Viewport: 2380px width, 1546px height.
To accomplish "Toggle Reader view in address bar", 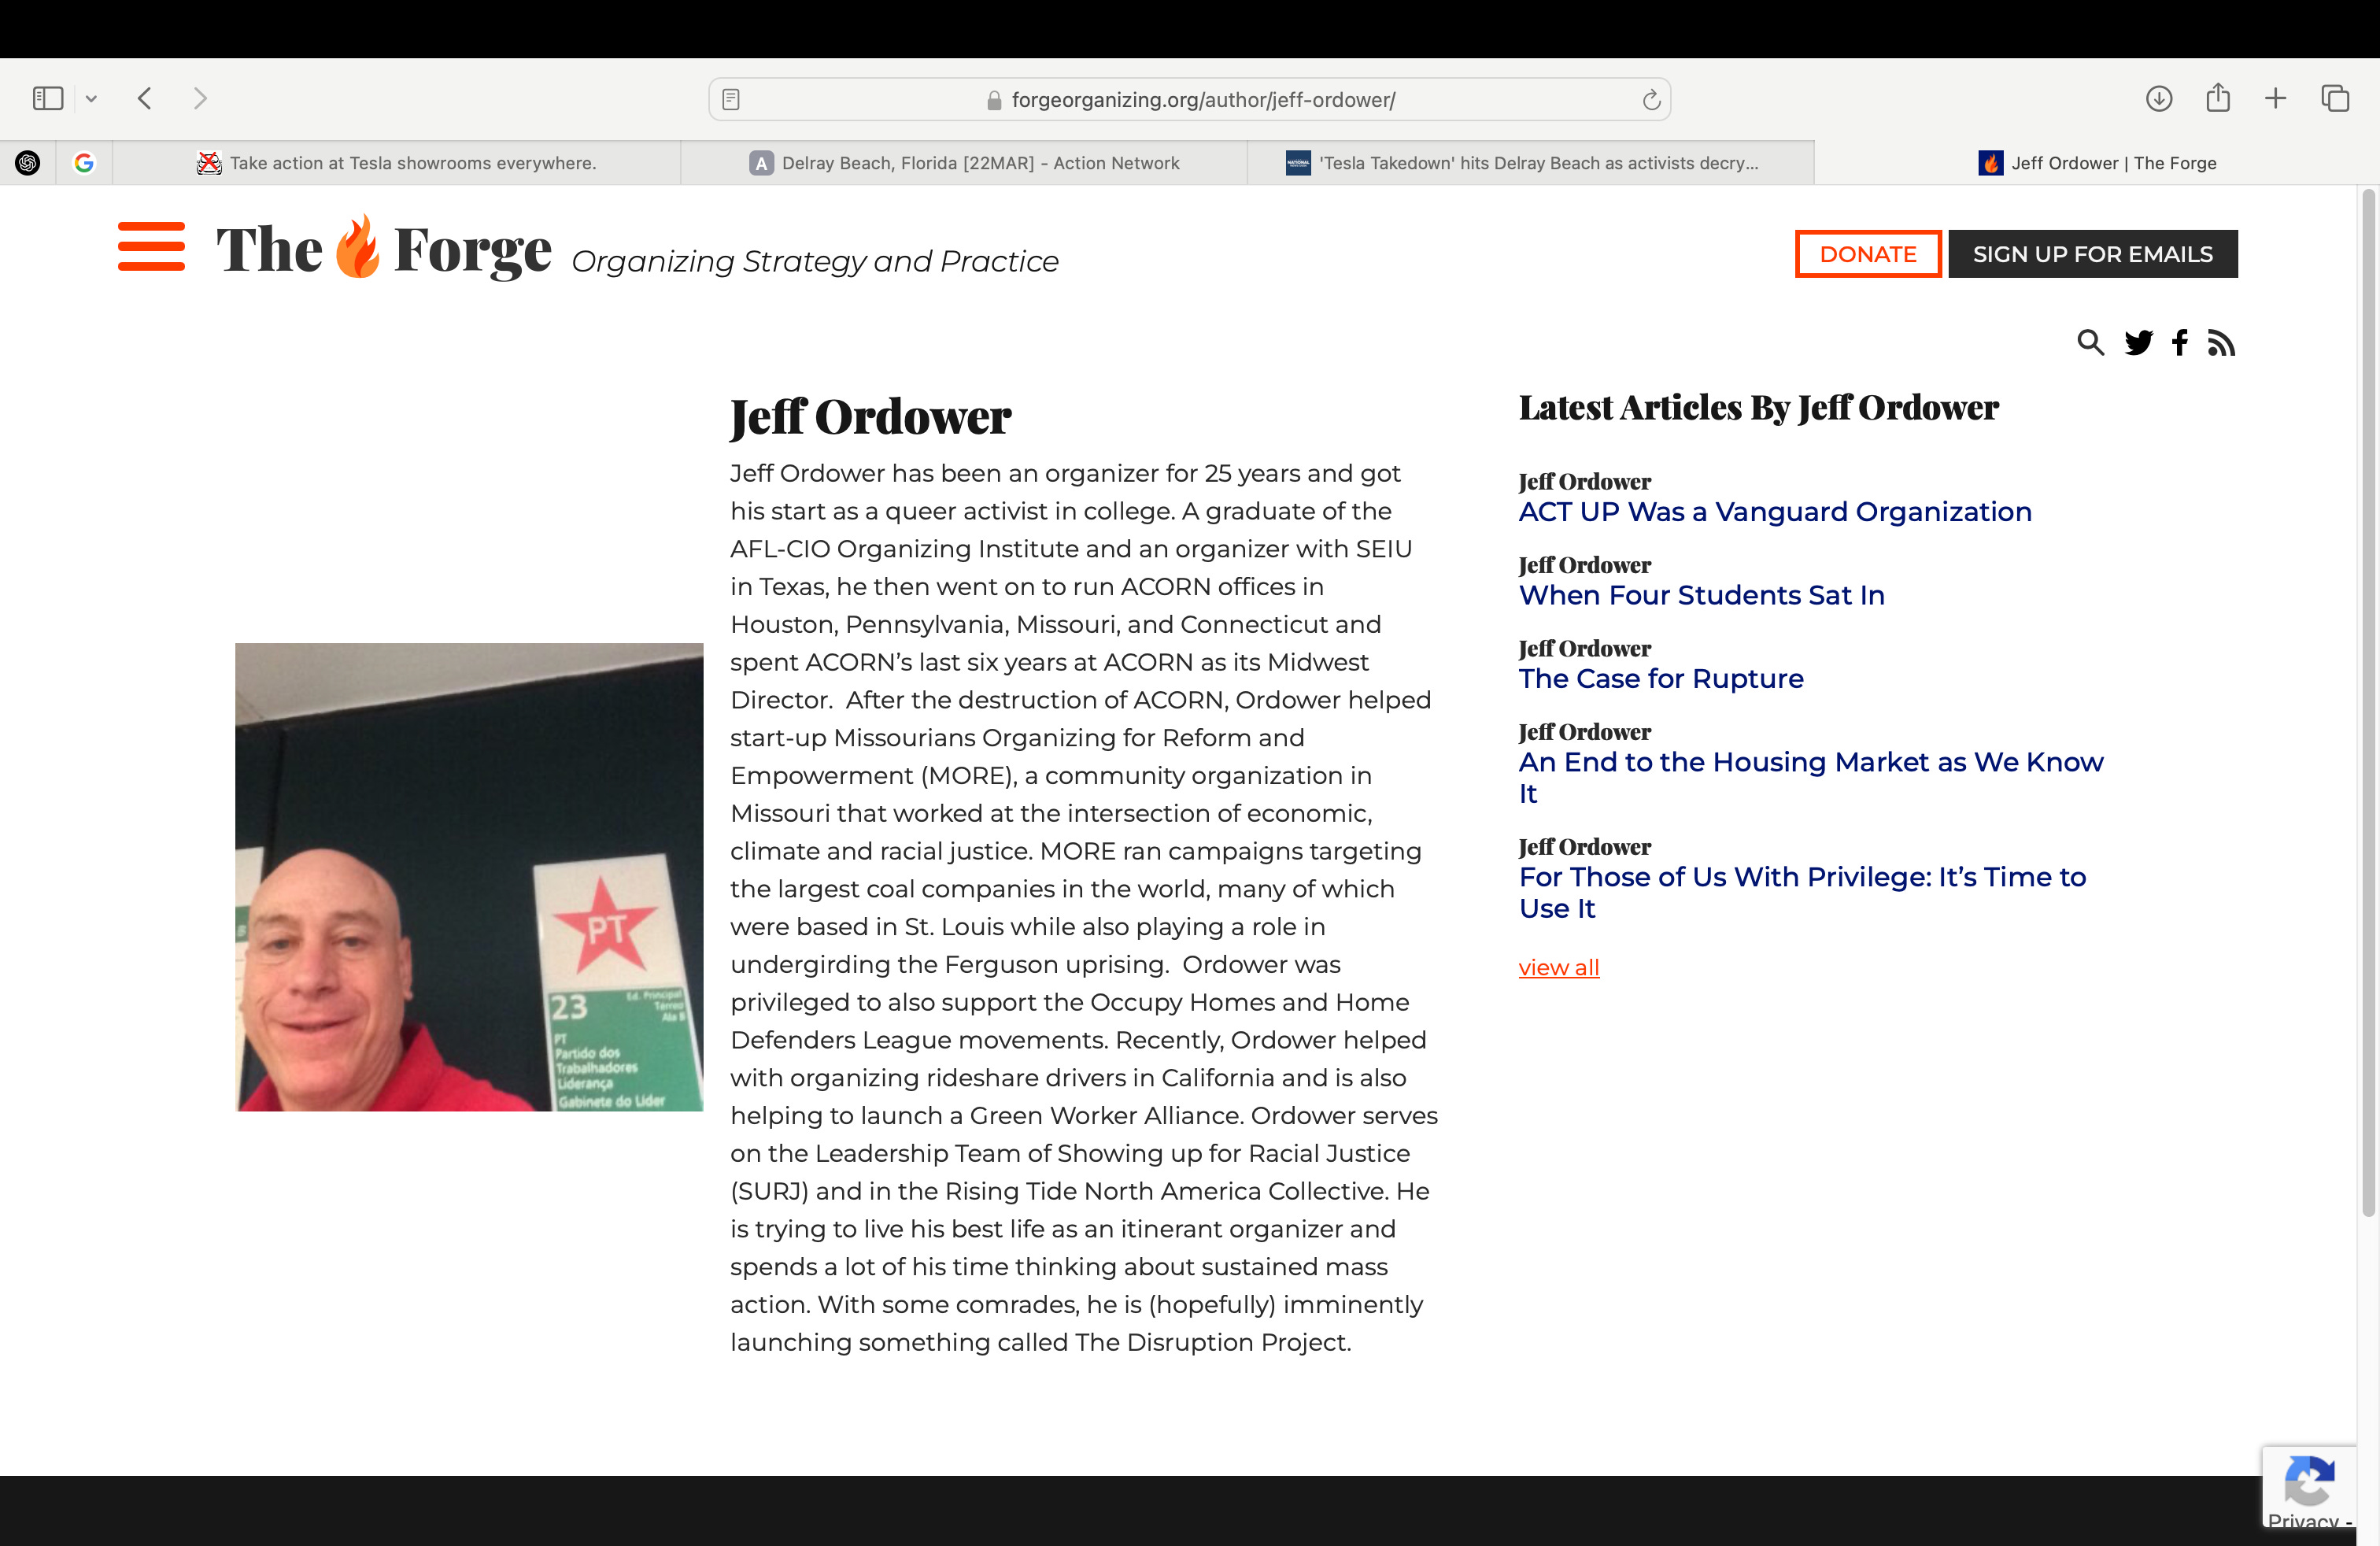I will coord(731,99).
